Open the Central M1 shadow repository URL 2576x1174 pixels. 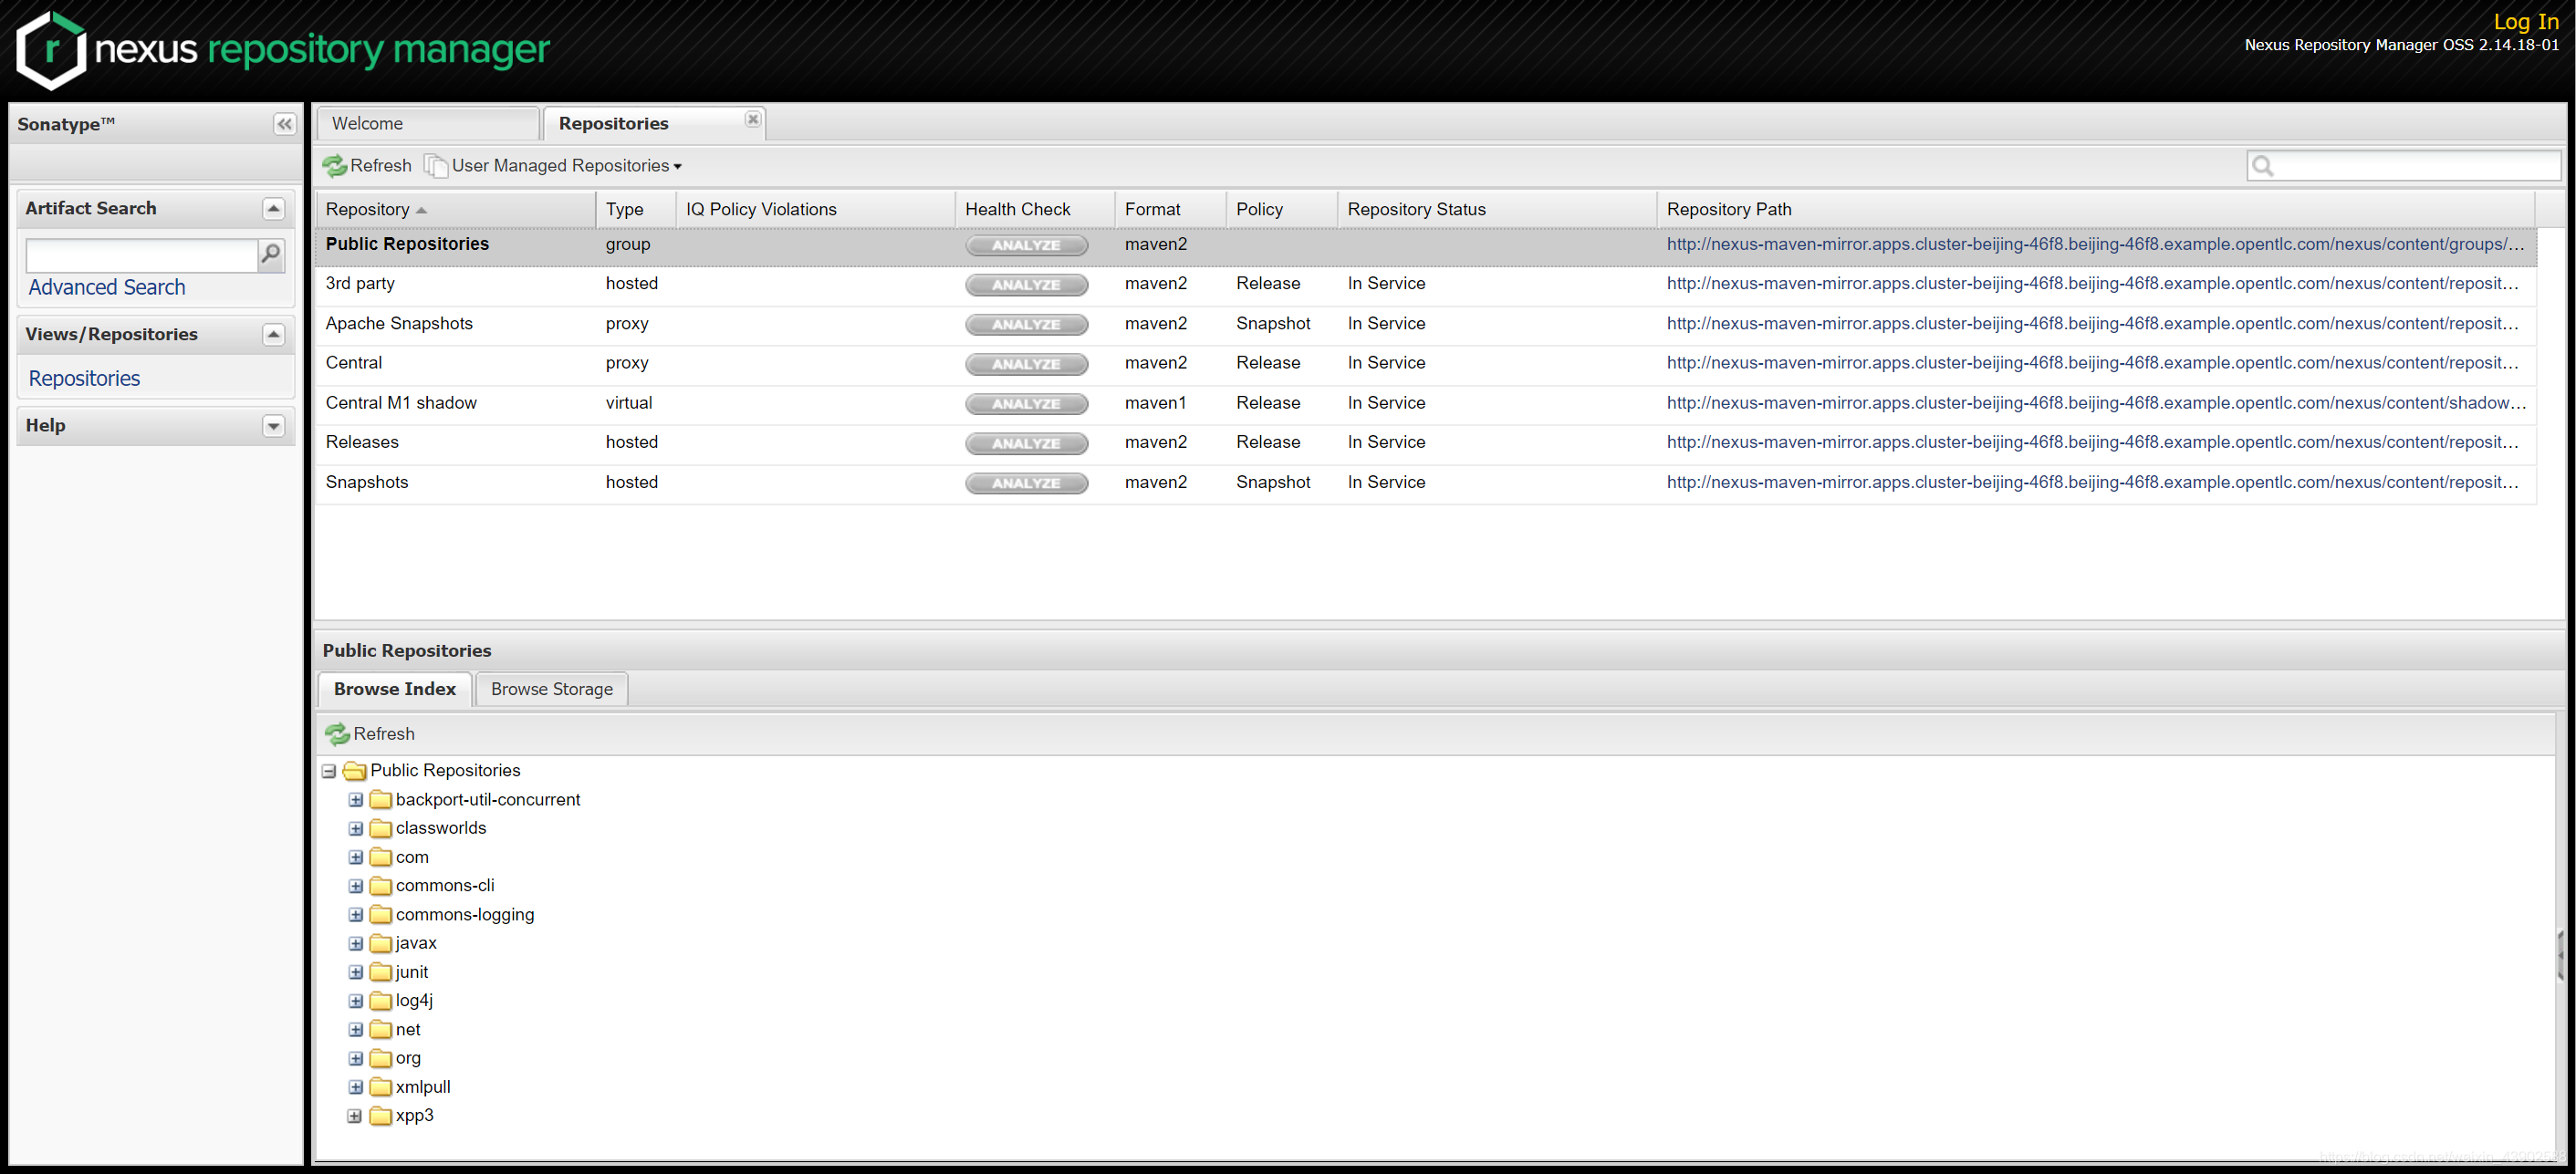pyautogui.click(x=2096, y=404)
